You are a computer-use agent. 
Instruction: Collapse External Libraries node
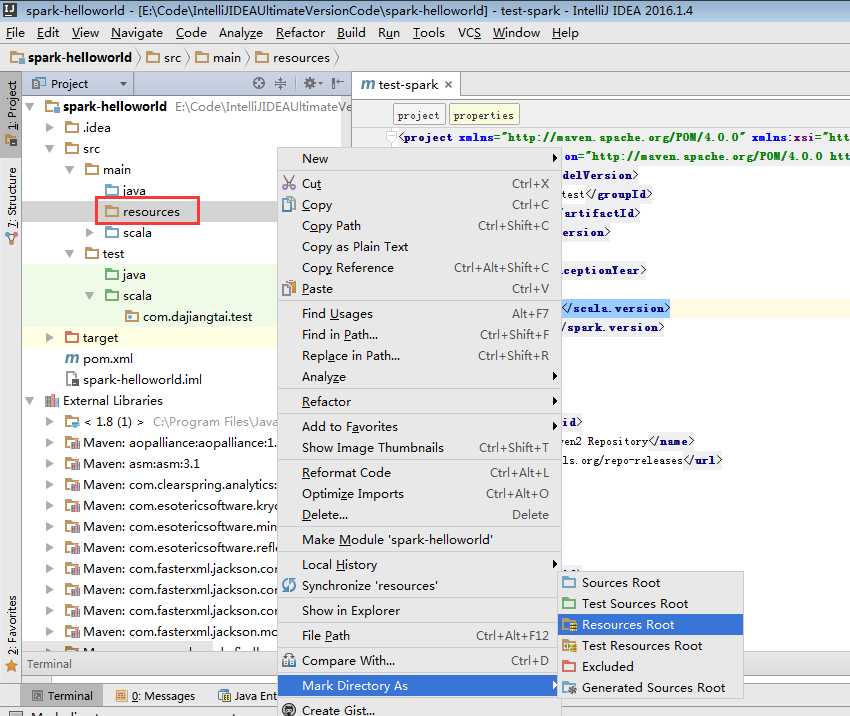click(30, 401)
